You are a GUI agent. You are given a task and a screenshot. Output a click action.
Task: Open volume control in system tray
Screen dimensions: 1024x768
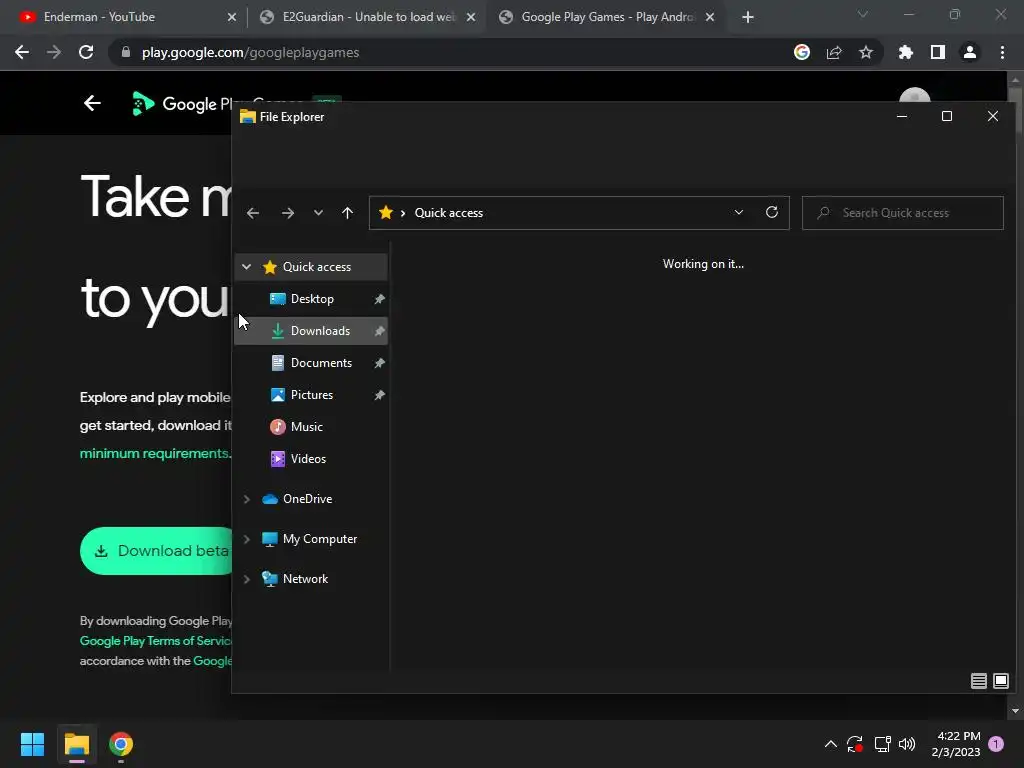[907, 744]
